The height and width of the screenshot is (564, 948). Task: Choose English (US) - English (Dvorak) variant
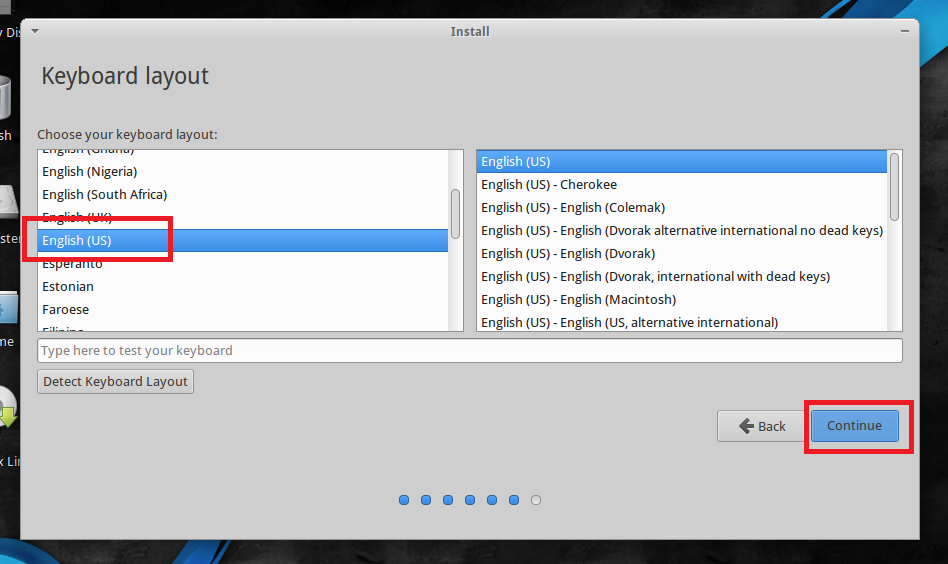(681, 253)
